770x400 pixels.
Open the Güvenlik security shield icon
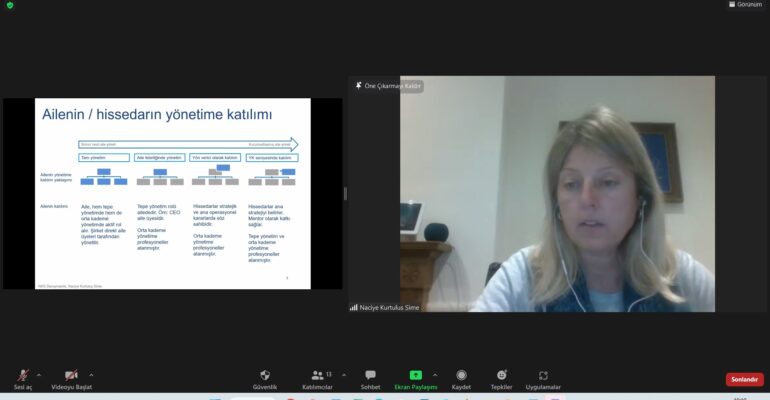click(265, 375)
